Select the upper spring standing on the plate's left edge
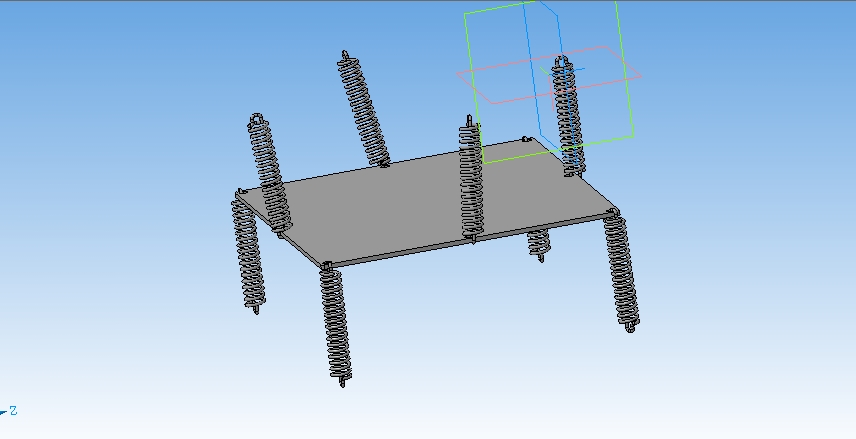 point(270,175)
